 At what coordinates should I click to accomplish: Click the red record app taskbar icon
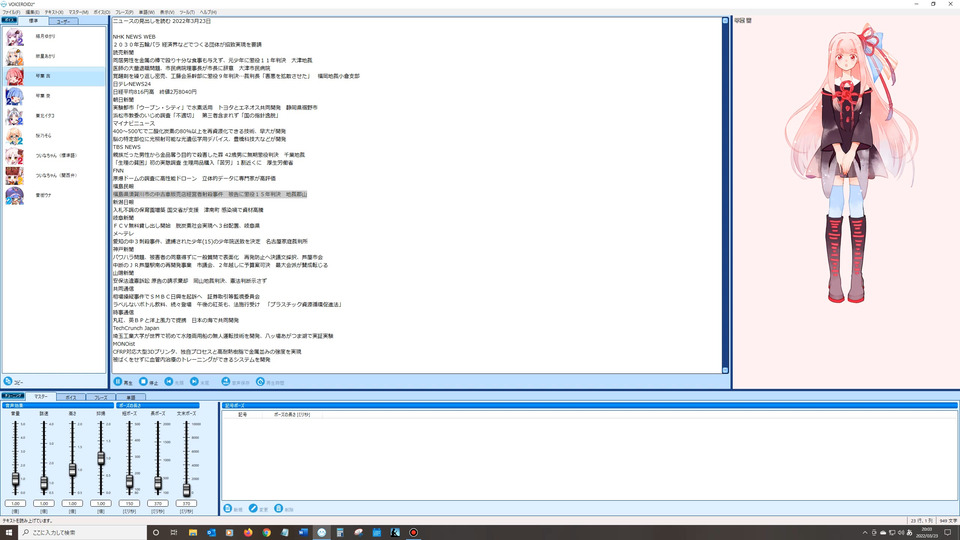click(413, 533)
